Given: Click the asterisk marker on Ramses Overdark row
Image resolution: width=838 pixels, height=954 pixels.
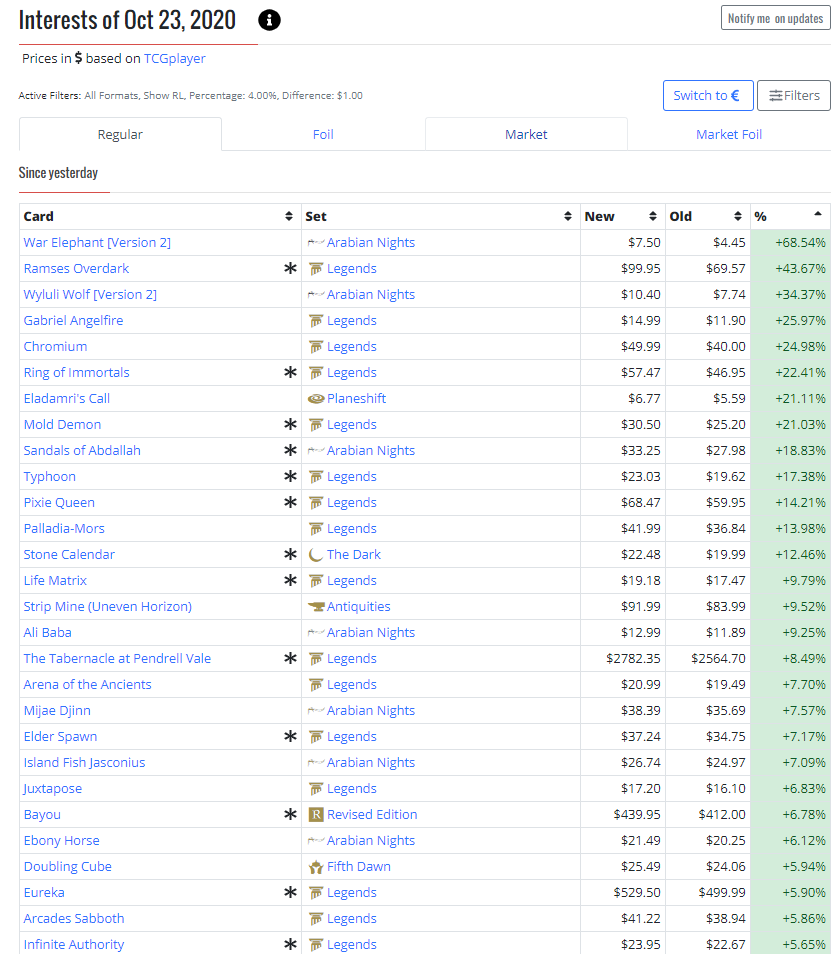Looking at the screenshot, I should coord(290,268).
